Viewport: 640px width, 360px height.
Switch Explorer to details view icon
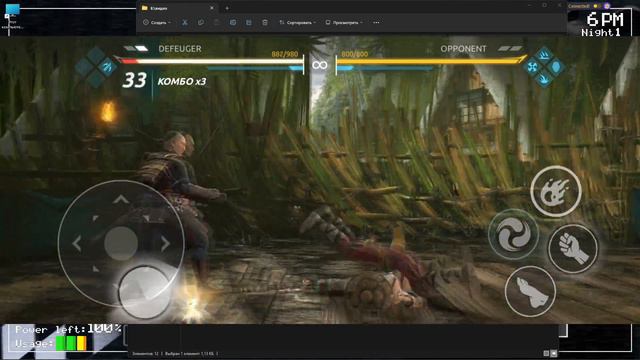click(546, 353)
